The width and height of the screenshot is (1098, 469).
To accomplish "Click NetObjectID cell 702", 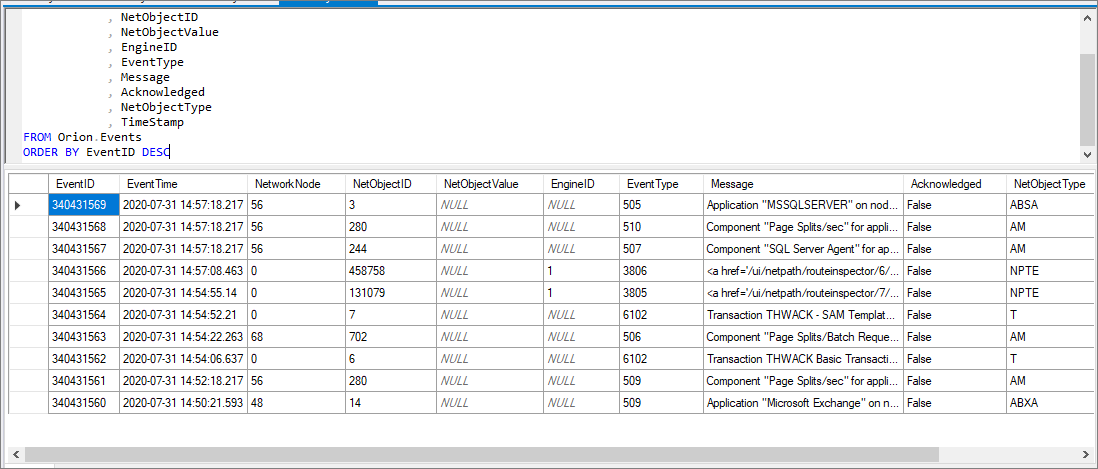I will click(391, 337).
